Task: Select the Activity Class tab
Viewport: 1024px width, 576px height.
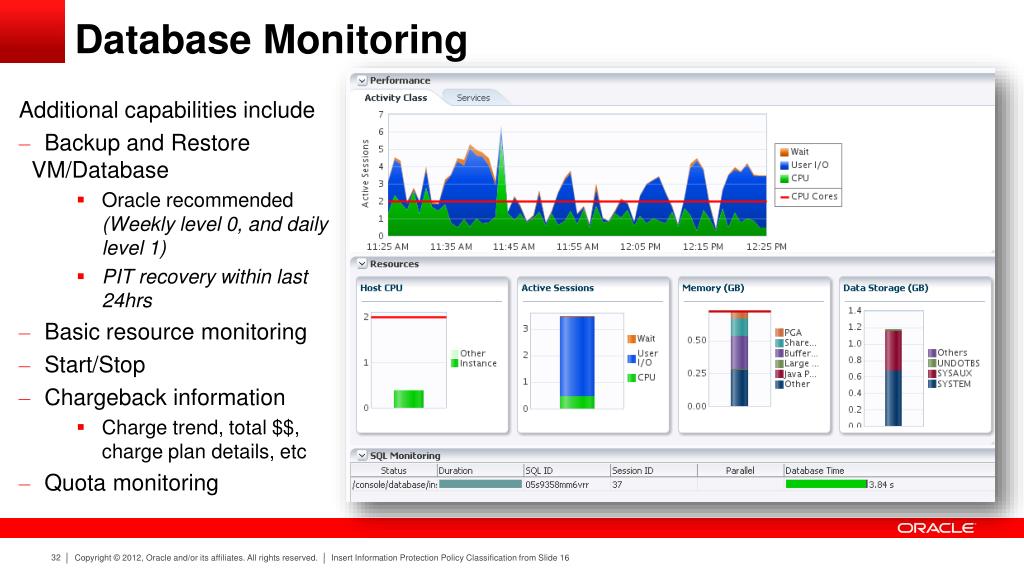Action: click(396, 98)
